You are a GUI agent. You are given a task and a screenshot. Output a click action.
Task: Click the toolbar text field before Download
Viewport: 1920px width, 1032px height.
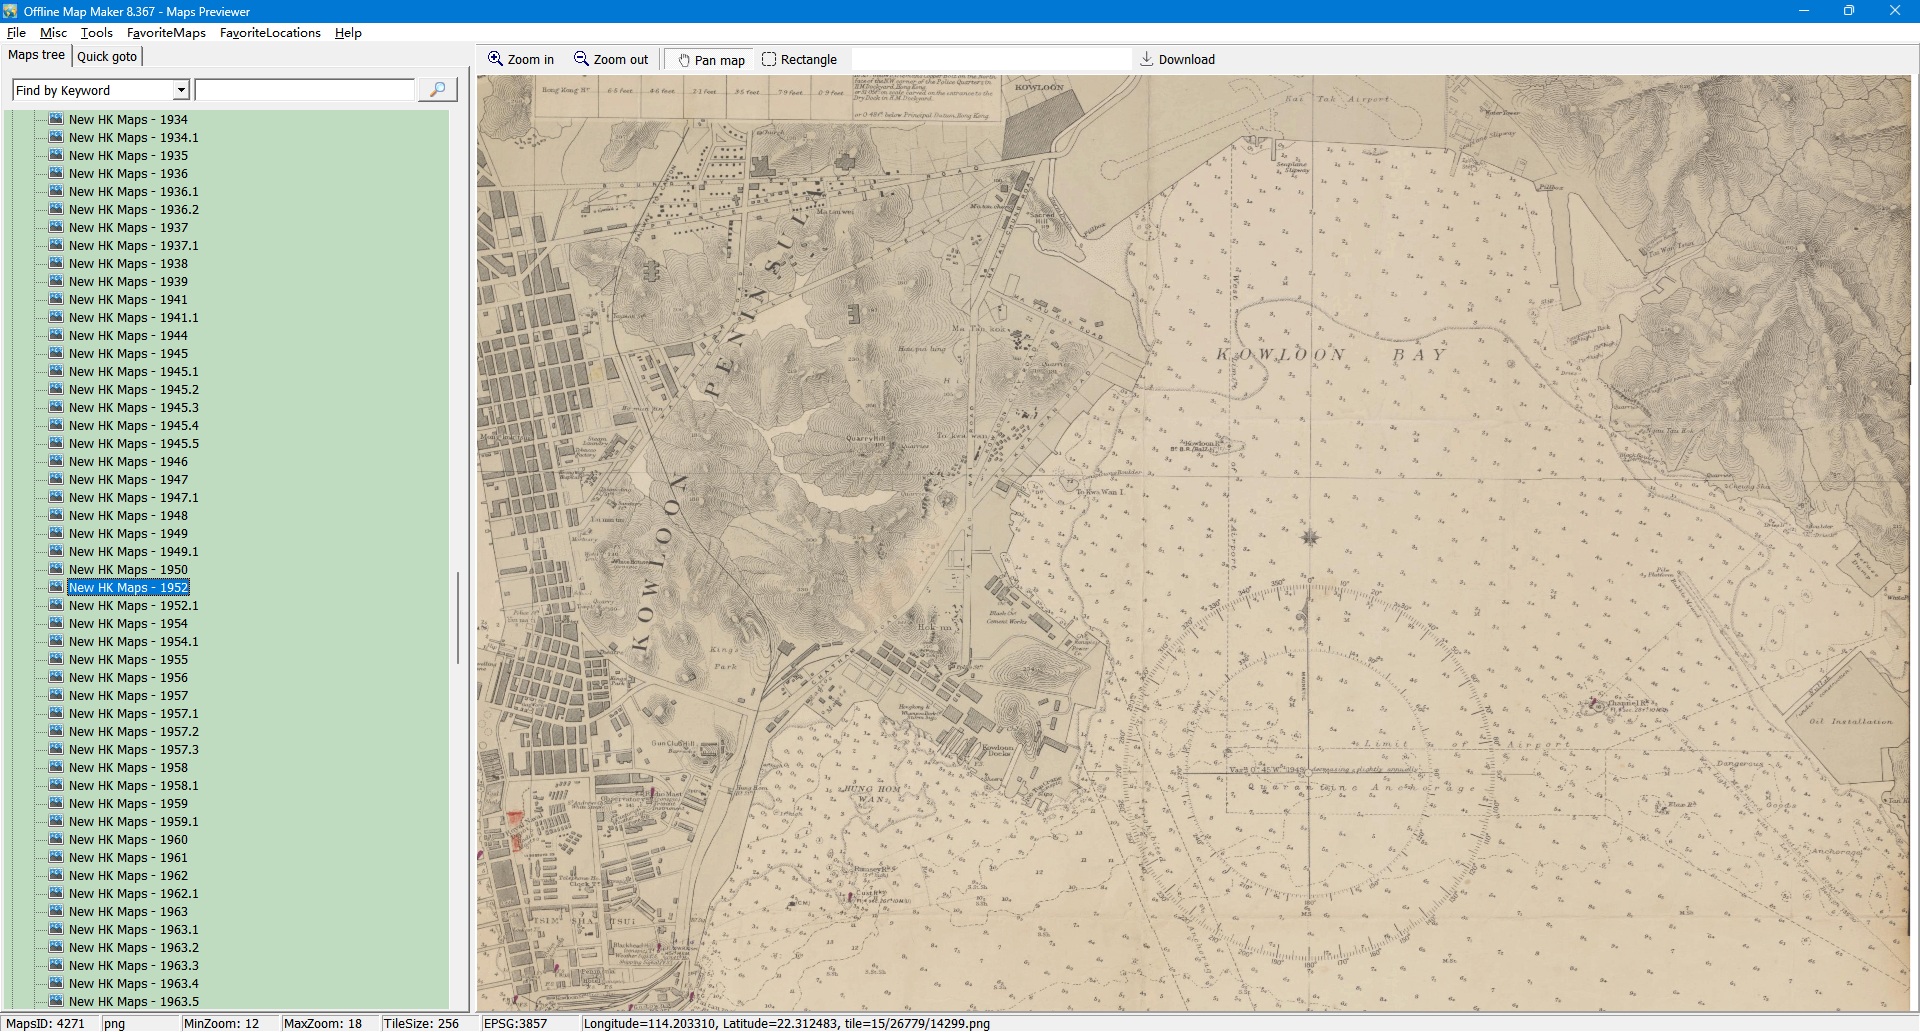pyautogui.click(x=990, y=60)
